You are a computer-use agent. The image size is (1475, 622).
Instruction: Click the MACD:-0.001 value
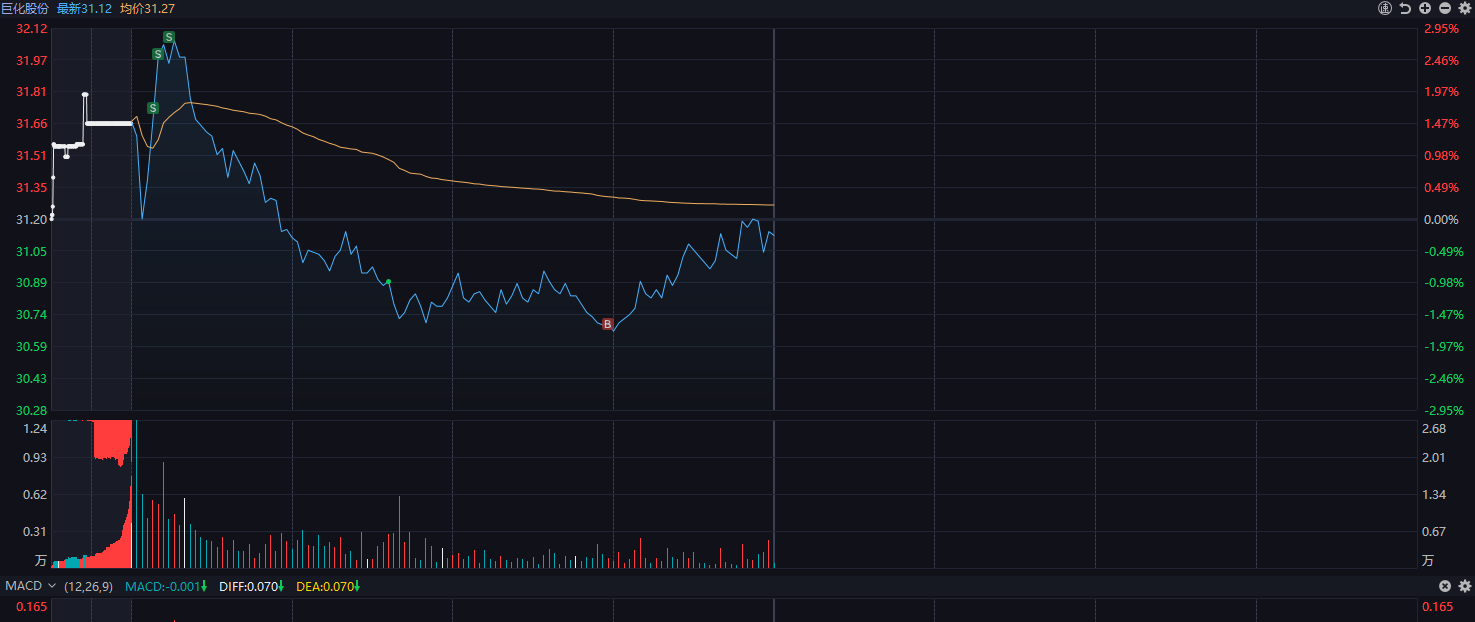click(x=165, y=586)
